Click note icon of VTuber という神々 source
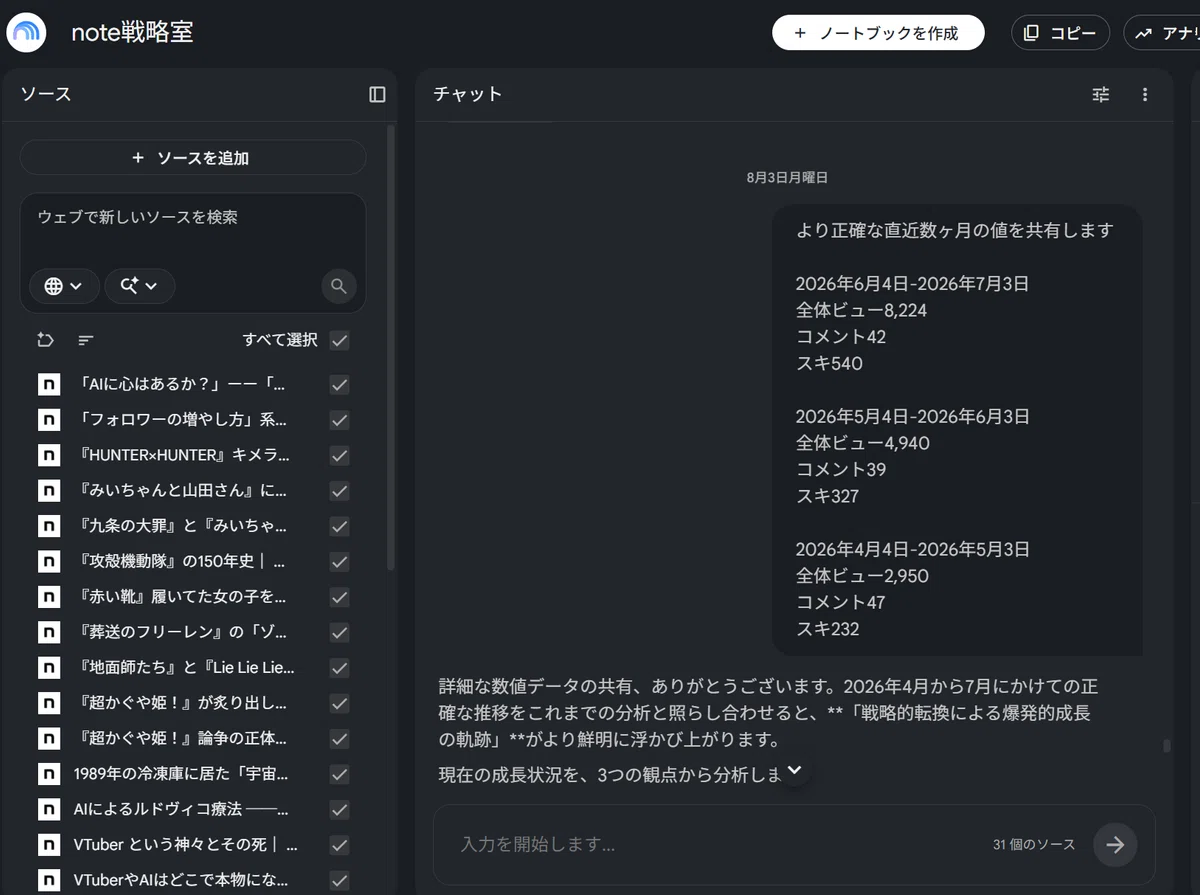This screenshot has height=895, width=1200. (49, 845)
